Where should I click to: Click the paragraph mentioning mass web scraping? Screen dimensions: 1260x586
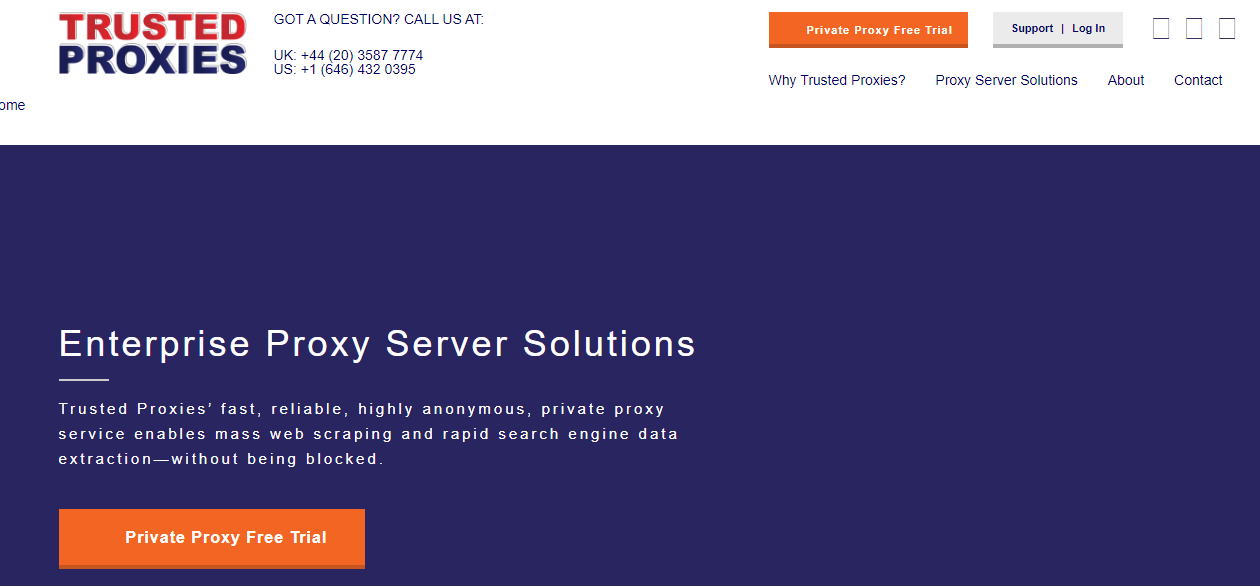(x=368, y=434)
